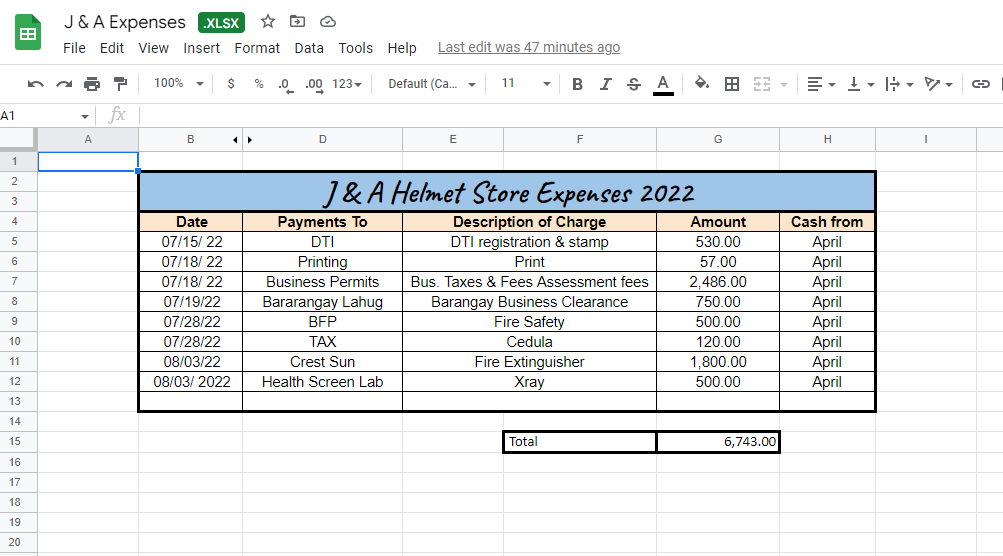The width and height of the screenshot is (1003, 556).
Task: Open vertical align dropdown
Action: click(x=860, y=84)
